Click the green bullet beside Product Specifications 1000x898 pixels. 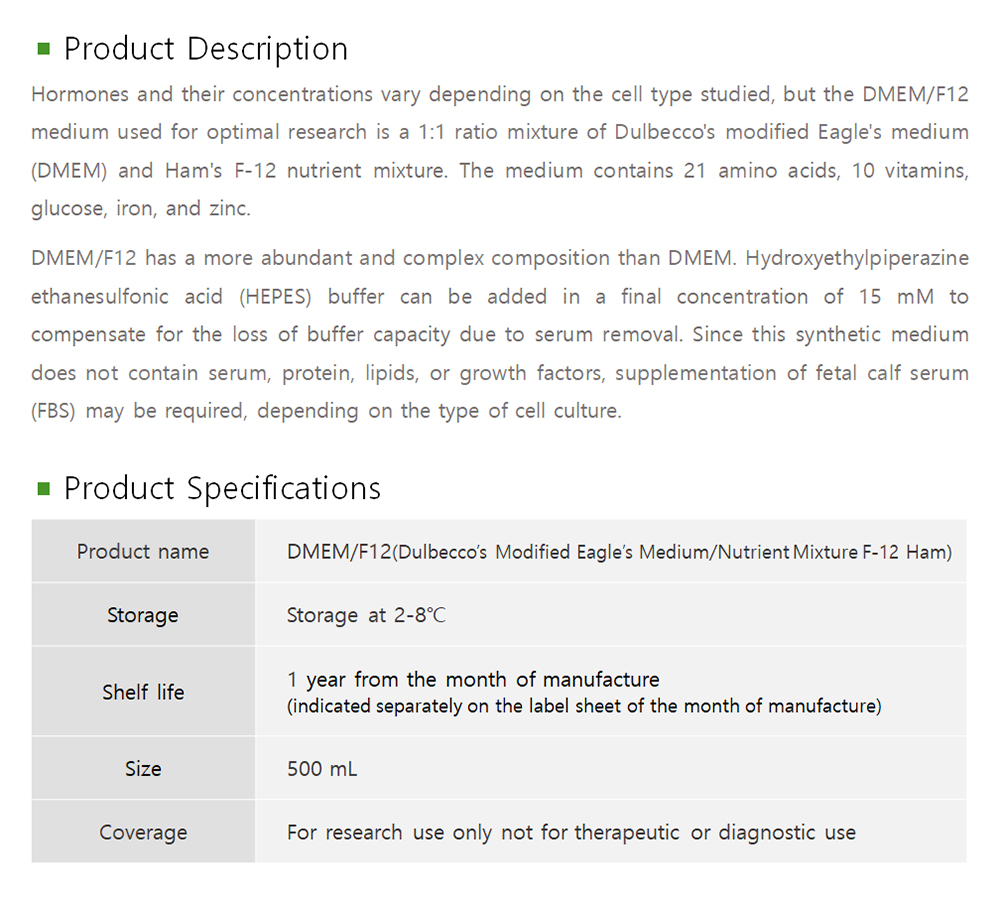click(x=43, y=488)
